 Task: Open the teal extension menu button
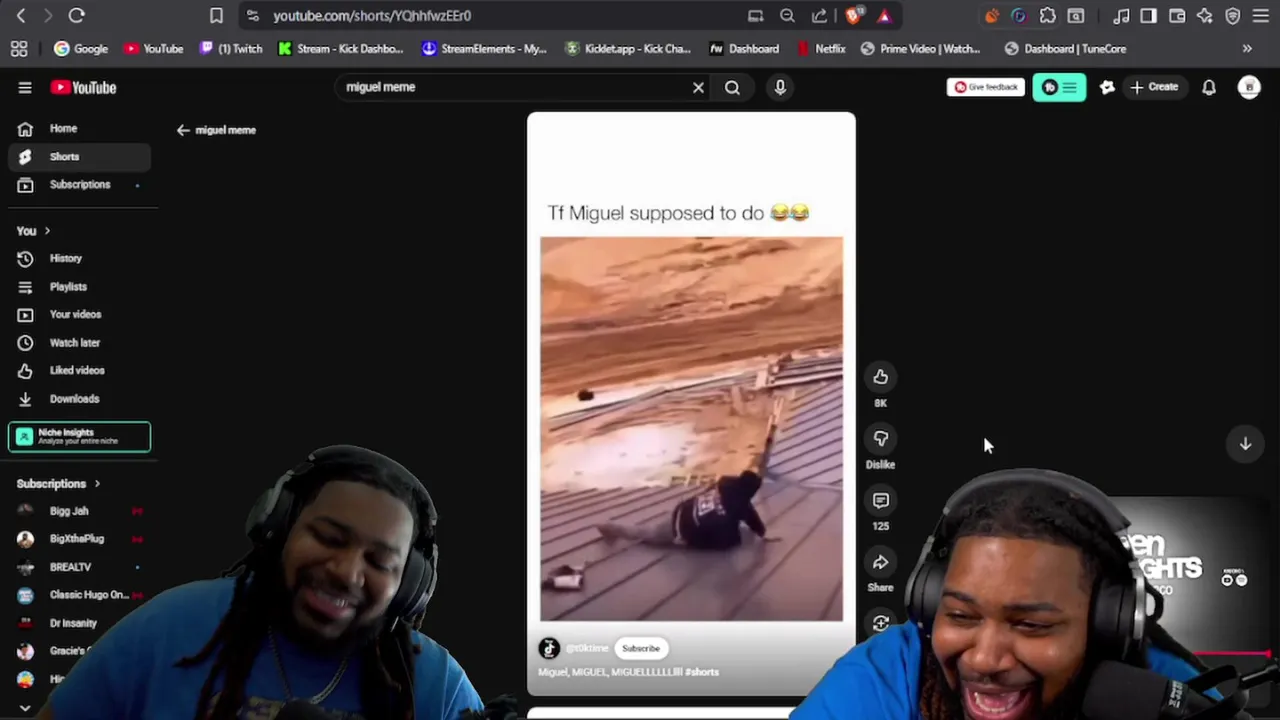(1059, 87)
